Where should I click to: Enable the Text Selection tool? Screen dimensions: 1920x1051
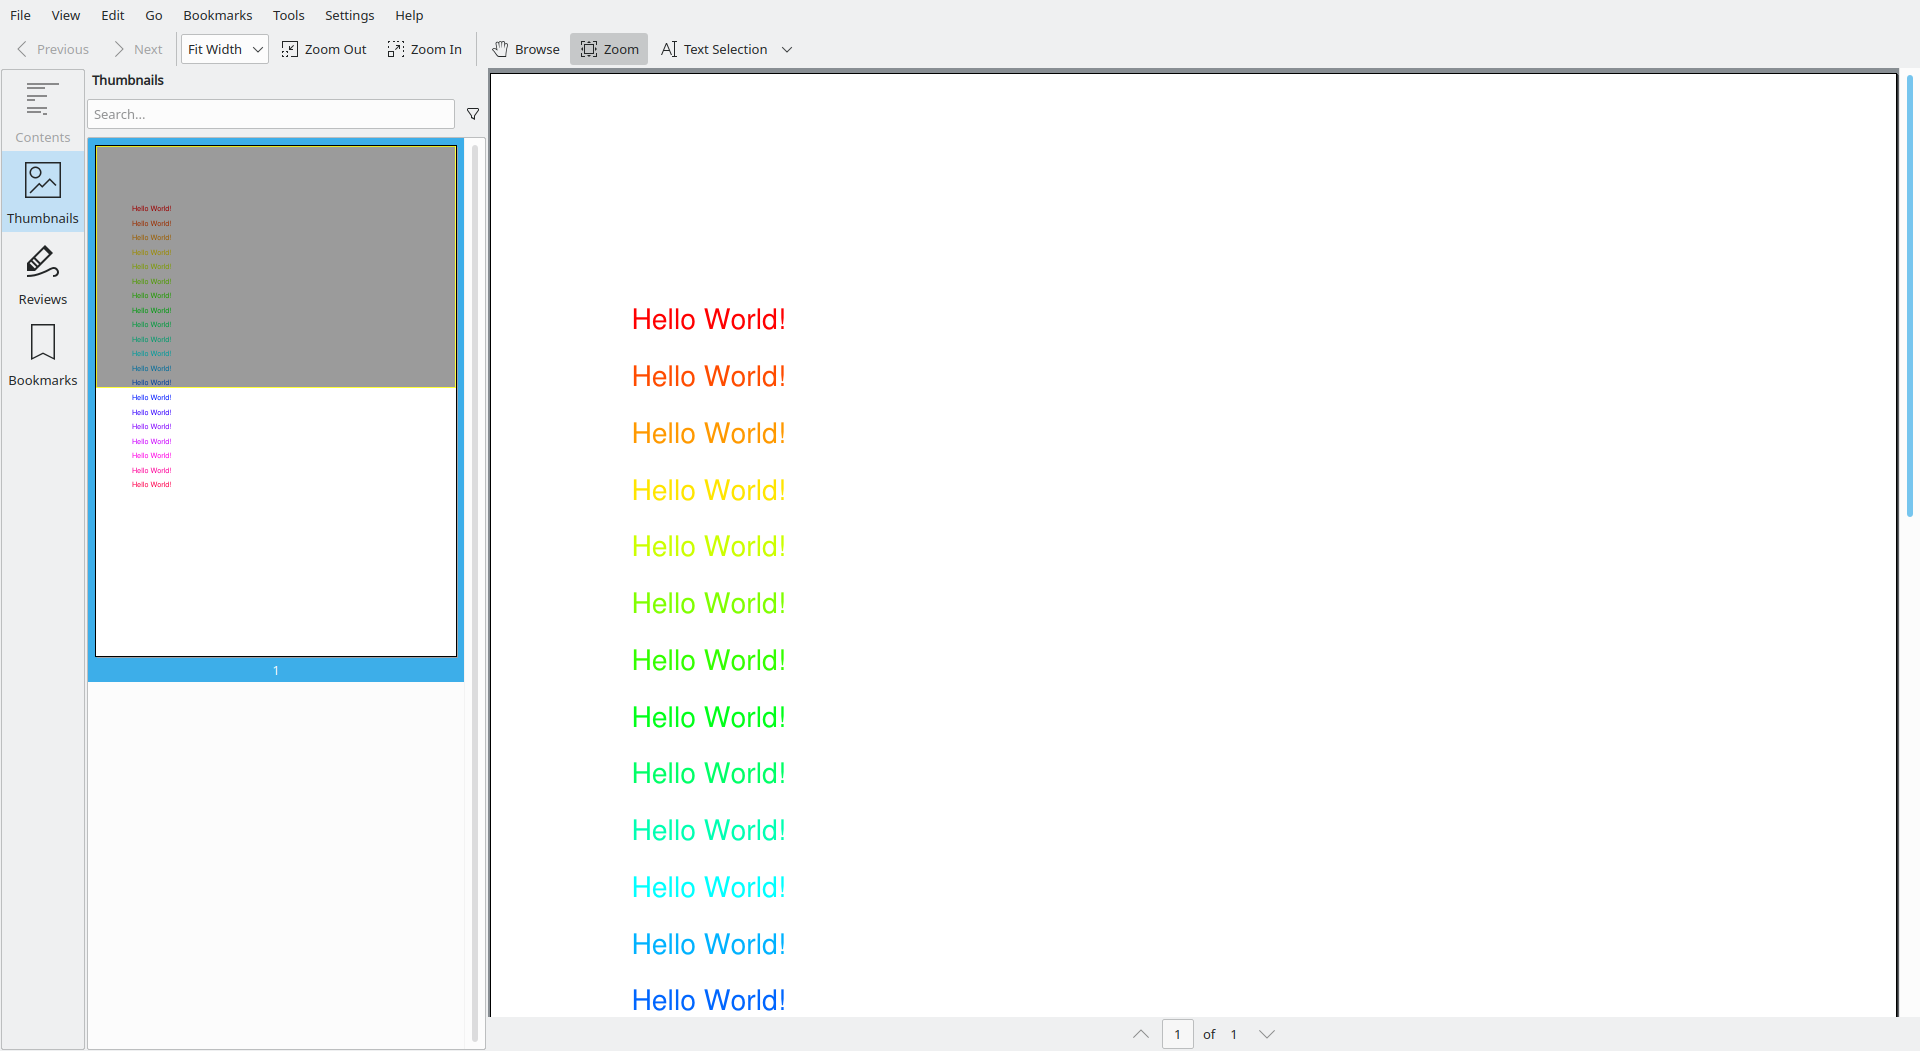coord(714,49)
